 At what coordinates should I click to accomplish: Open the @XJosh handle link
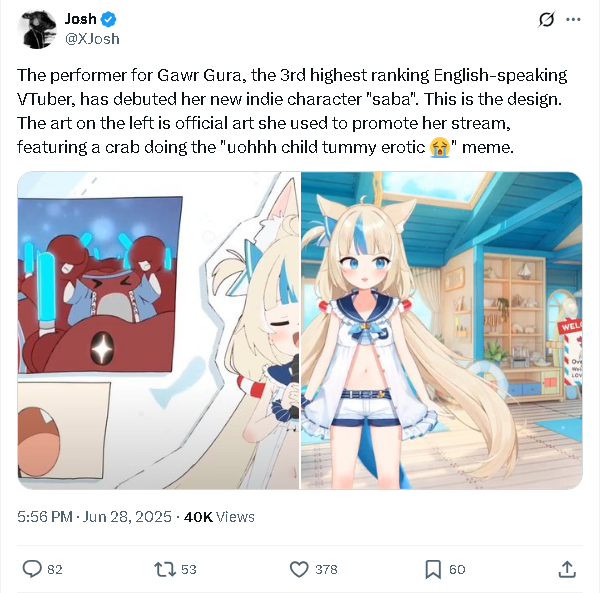point(92,39)
